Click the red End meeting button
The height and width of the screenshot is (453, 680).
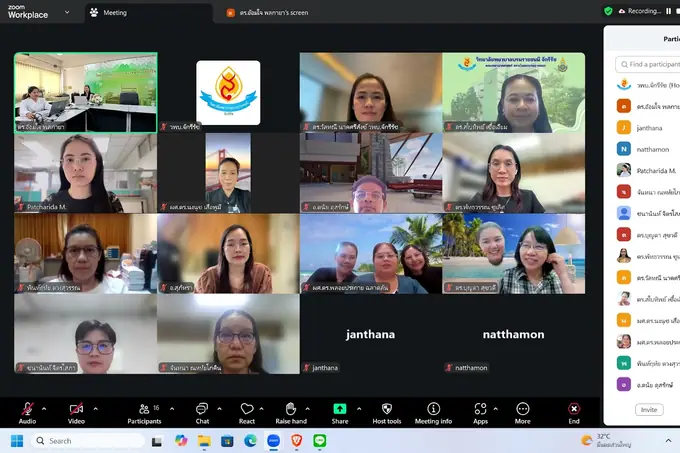point(574,413)
